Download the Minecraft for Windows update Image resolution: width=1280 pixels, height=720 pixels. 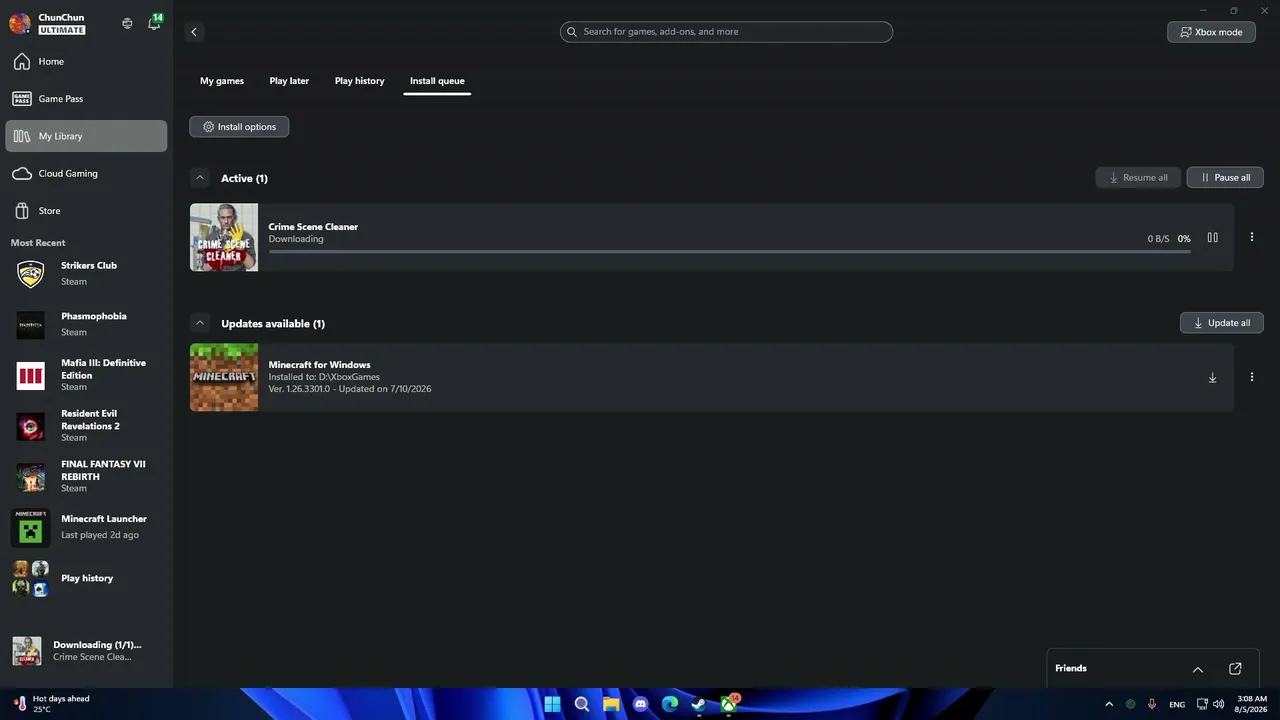(1212, 378)
